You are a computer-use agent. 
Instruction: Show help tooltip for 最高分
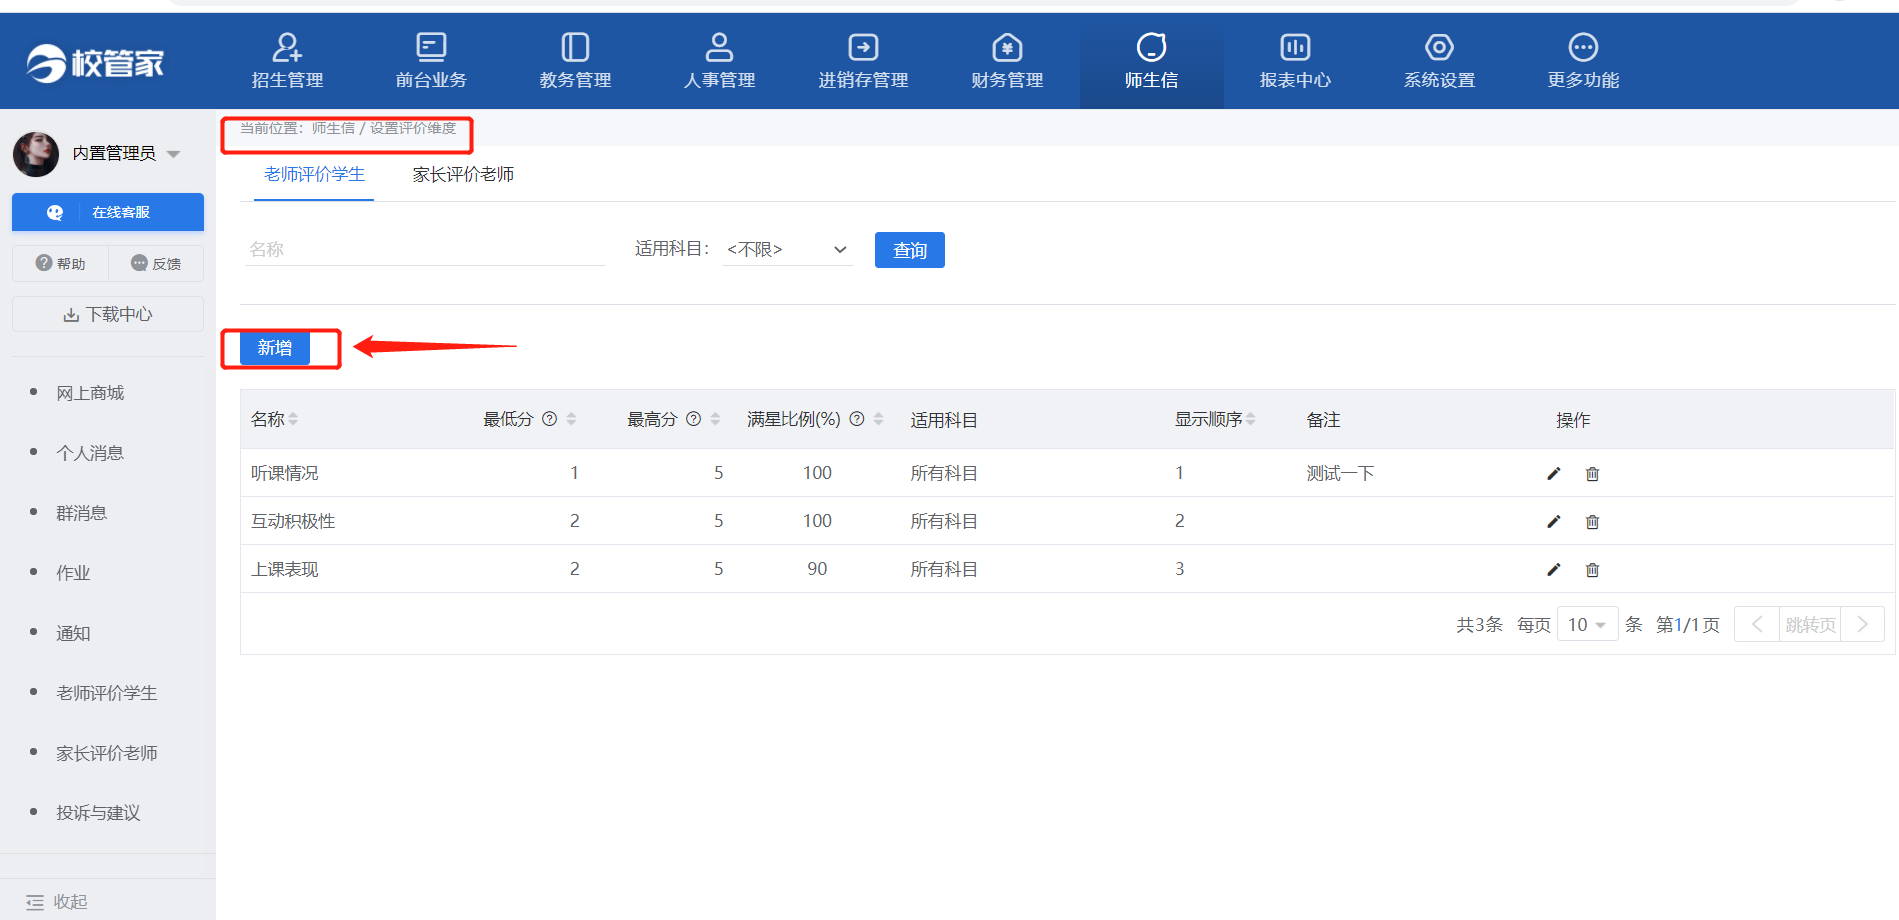point(693,419)
